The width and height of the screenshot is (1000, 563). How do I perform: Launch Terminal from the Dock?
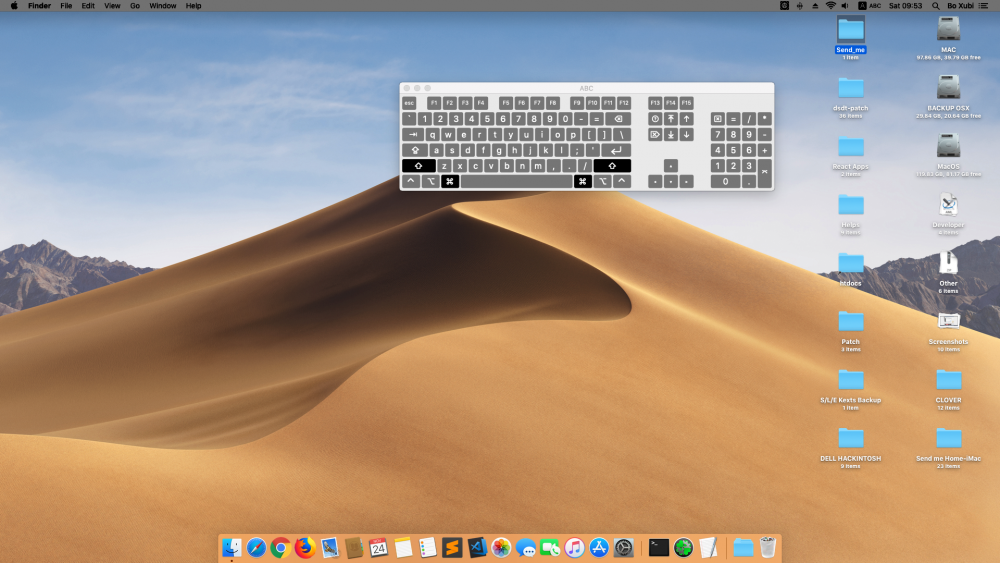point(659,548)
